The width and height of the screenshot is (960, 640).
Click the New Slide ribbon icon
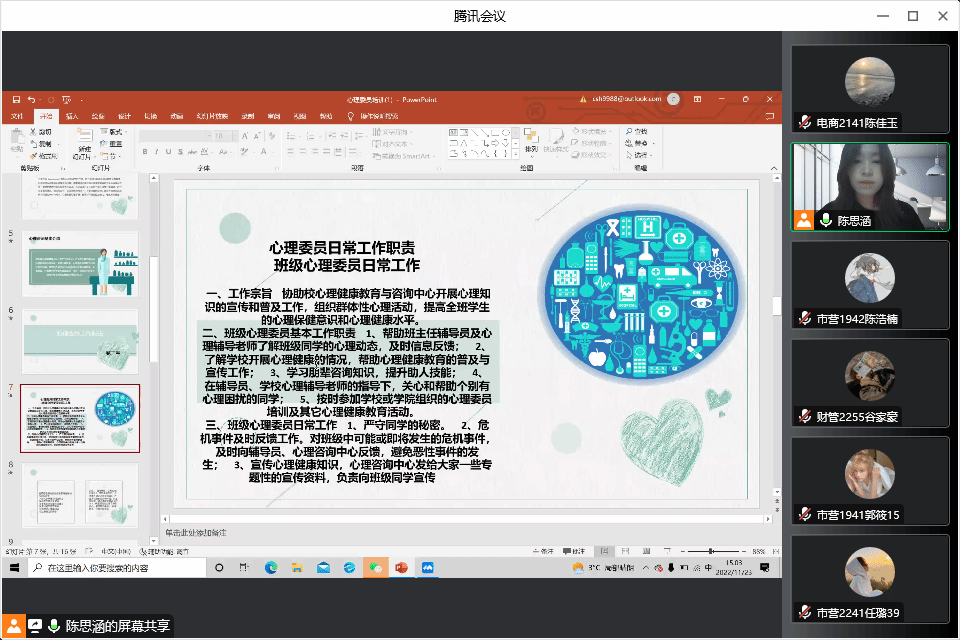click(x=84, y=138)
